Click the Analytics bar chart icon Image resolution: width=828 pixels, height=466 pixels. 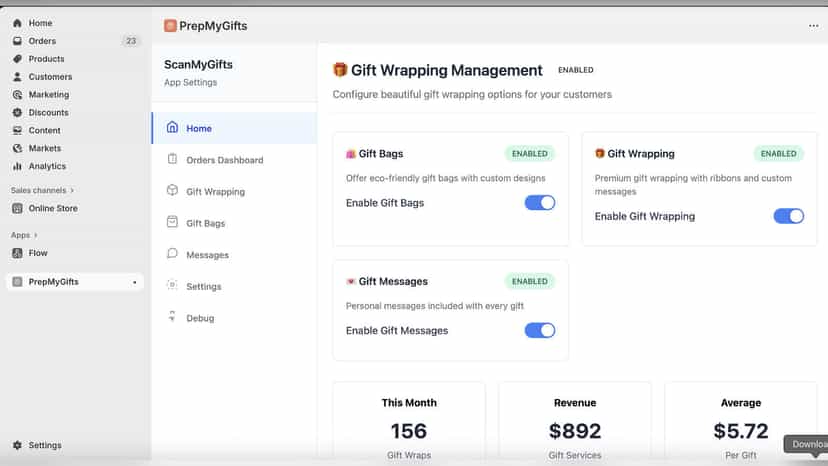tap(17, 166)
